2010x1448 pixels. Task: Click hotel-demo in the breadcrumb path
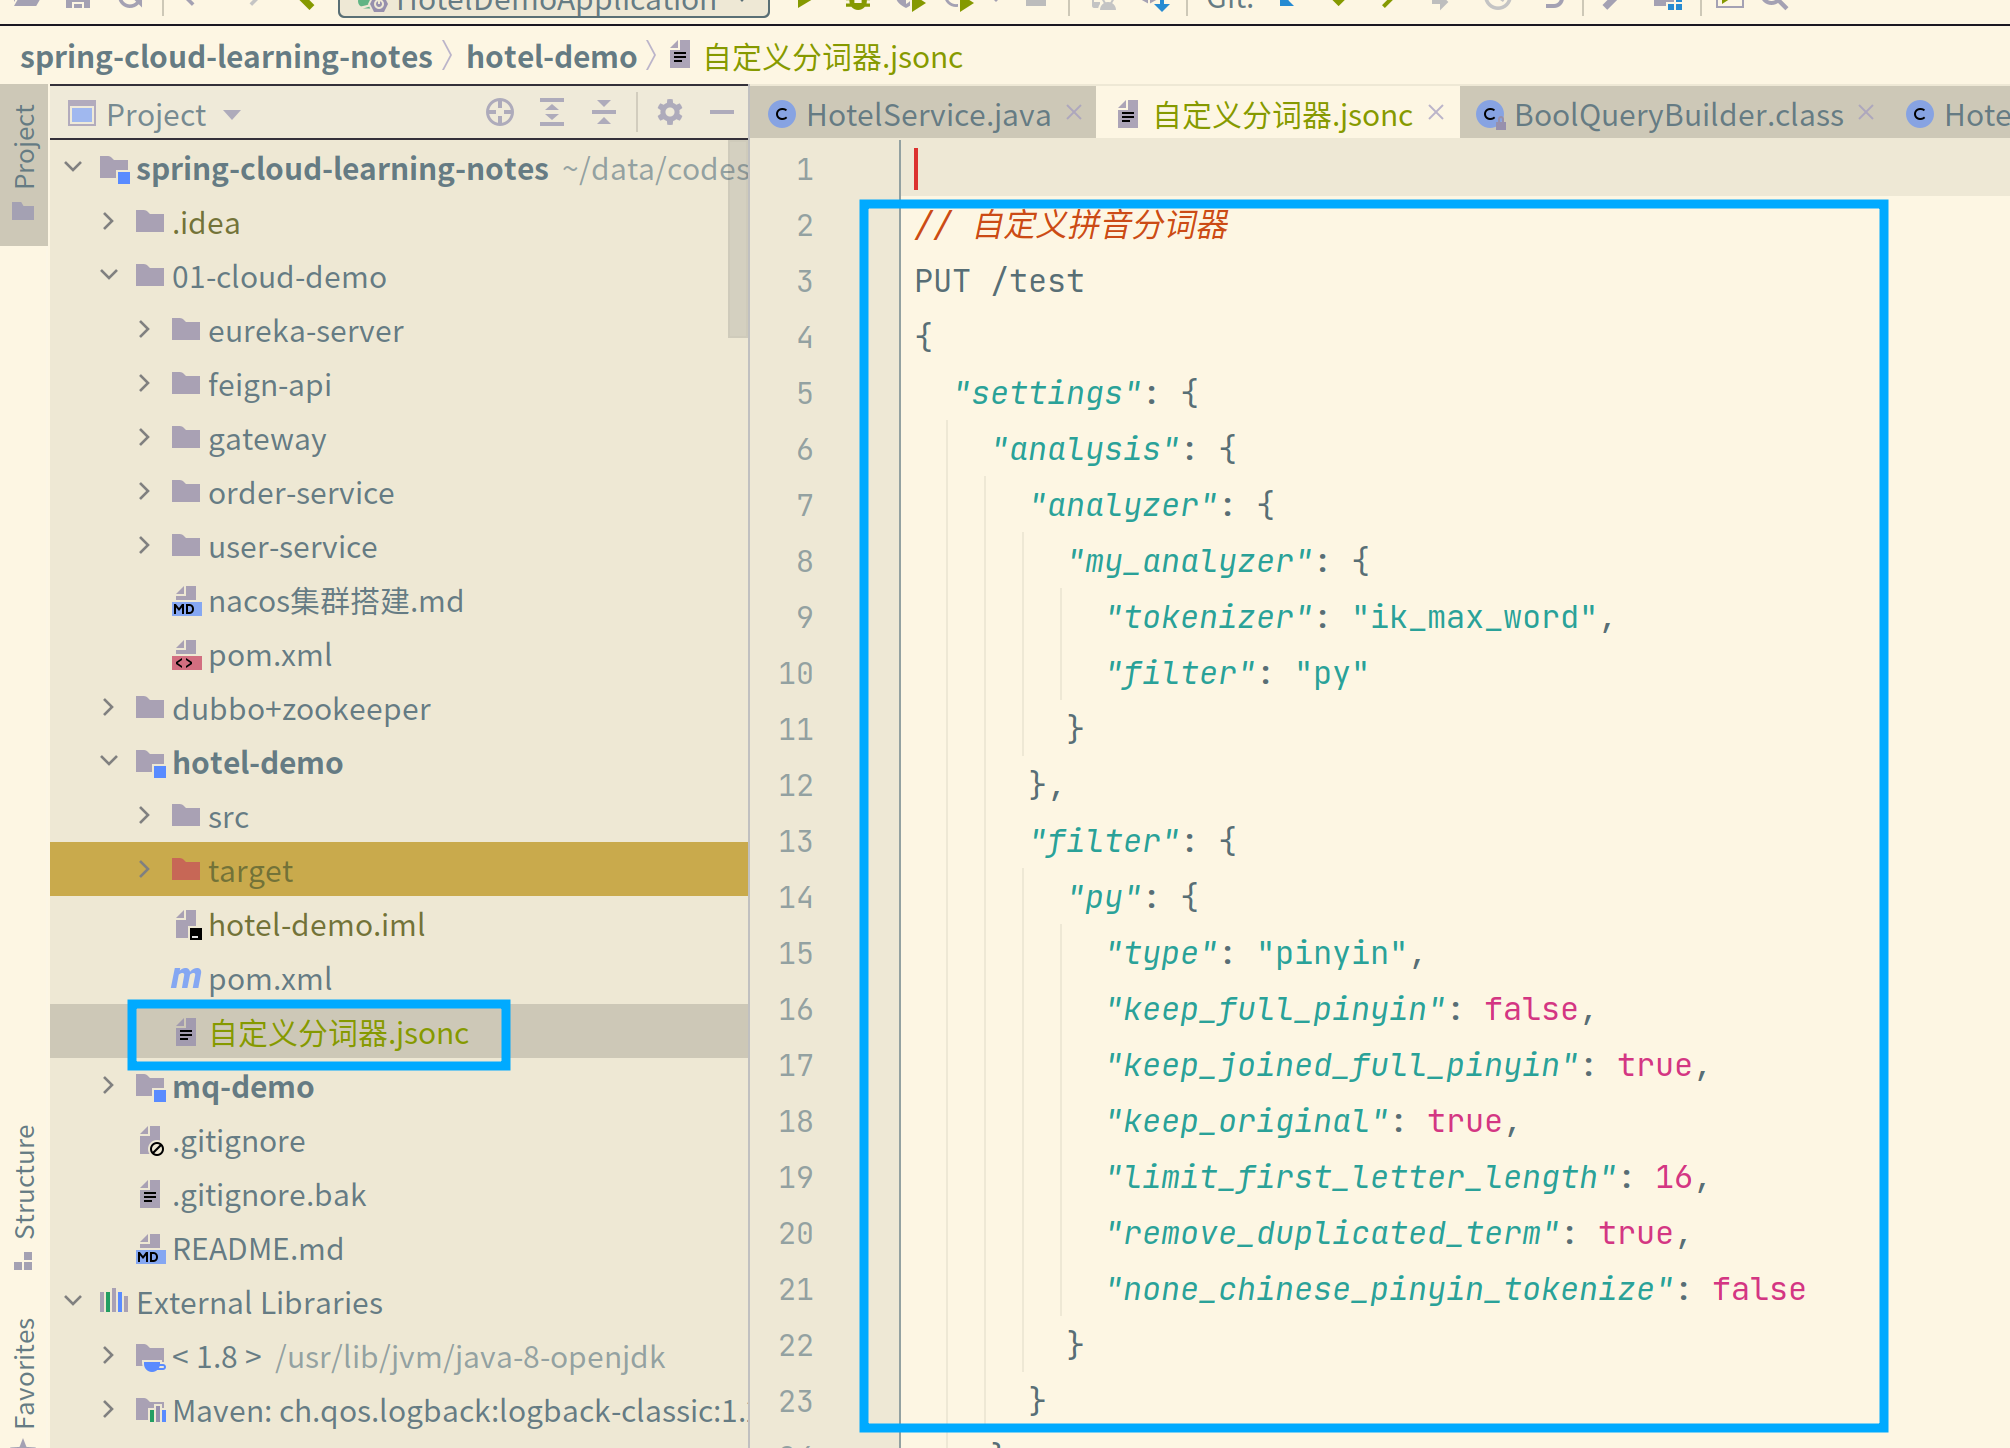551,57
